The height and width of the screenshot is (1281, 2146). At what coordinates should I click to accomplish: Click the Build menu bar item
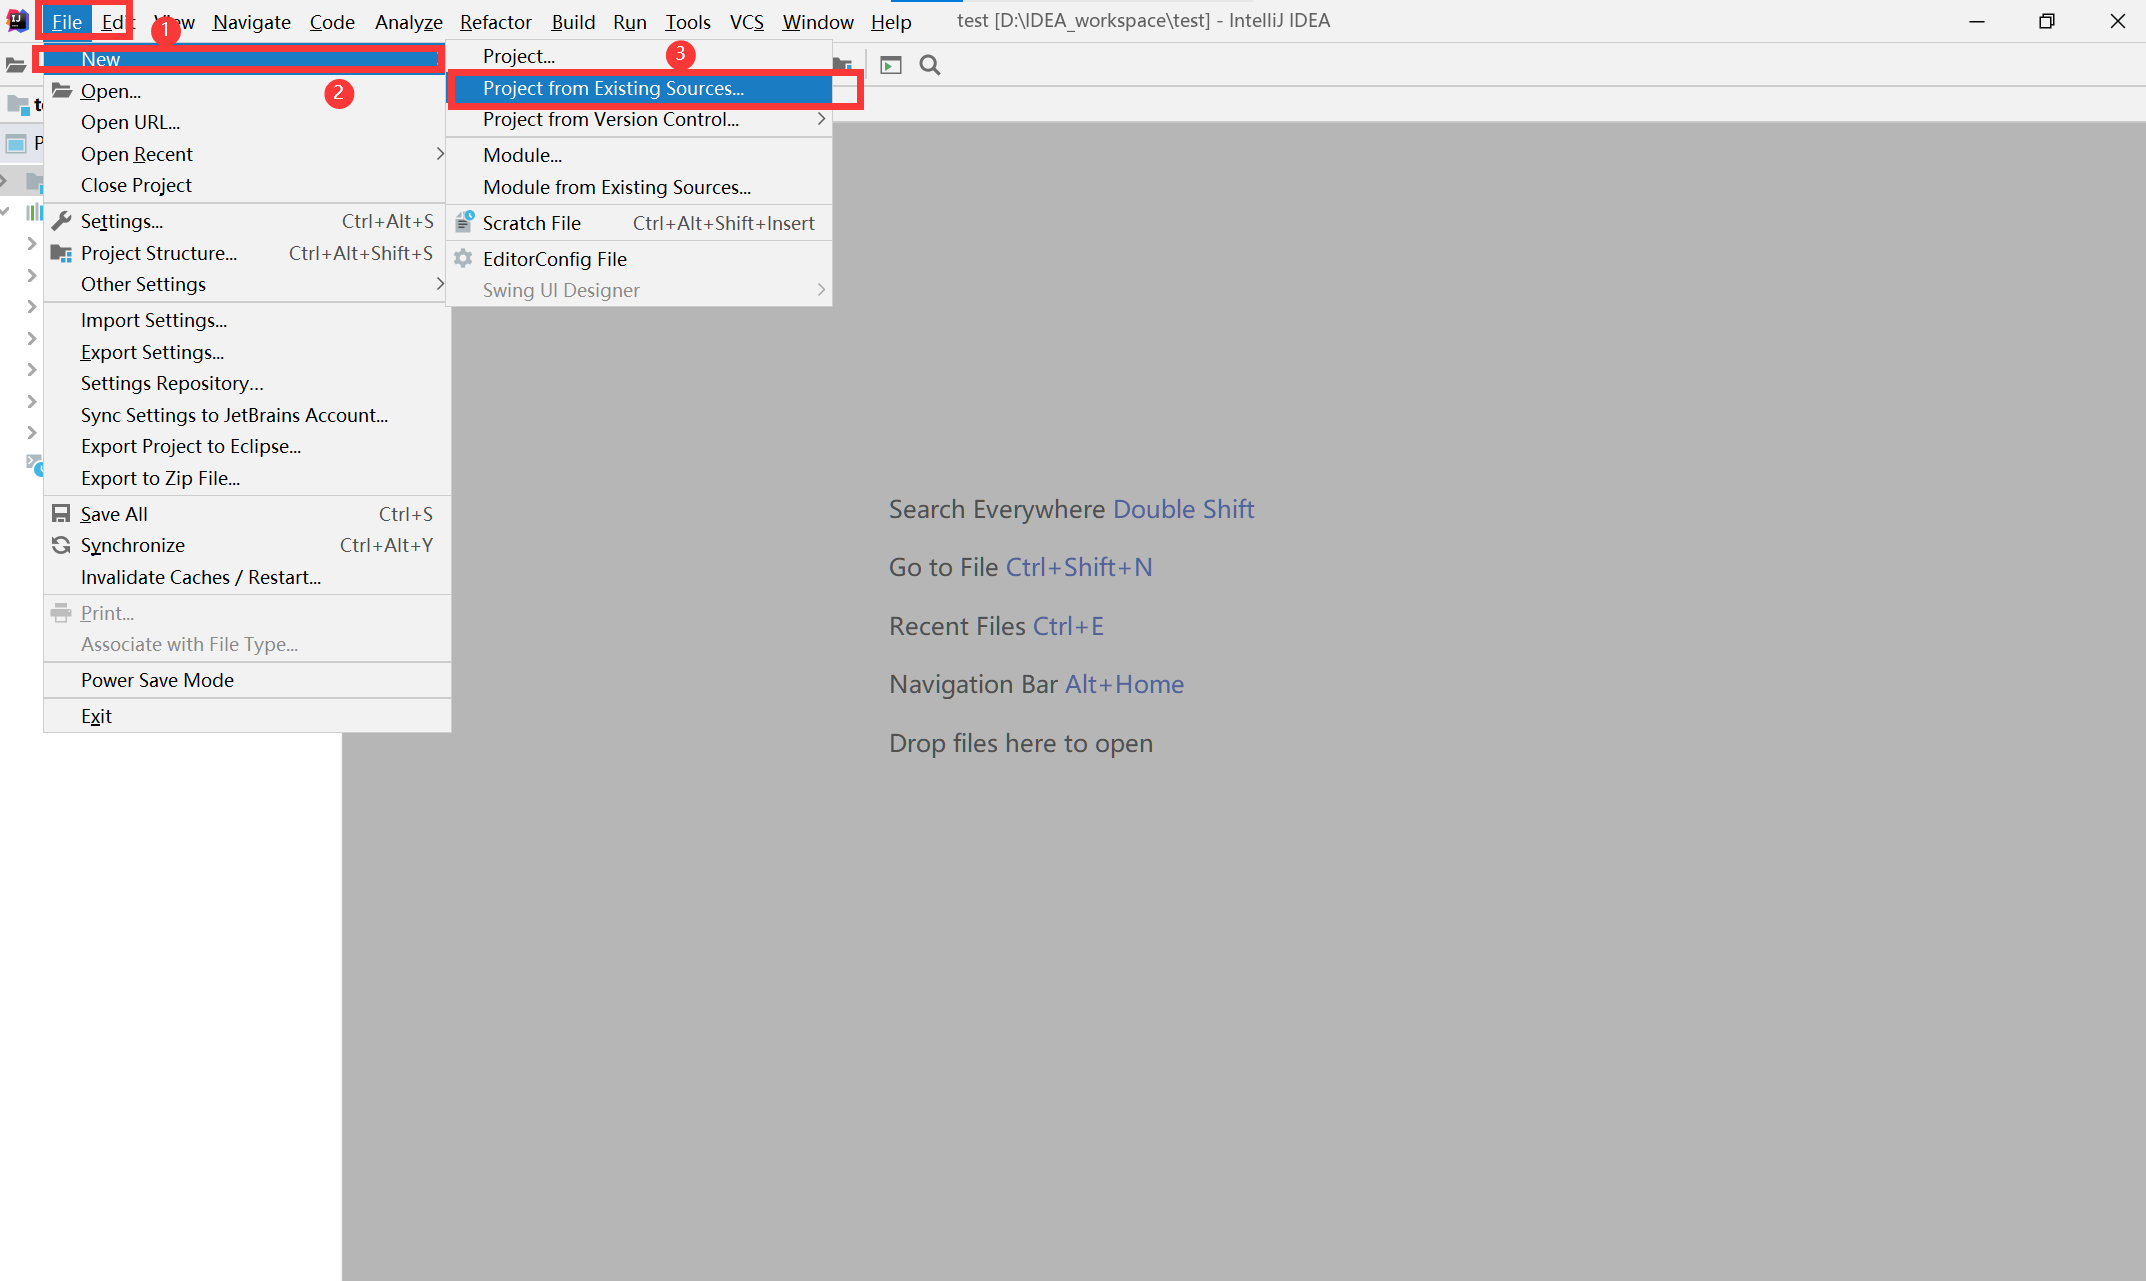[x=575, y=20]
